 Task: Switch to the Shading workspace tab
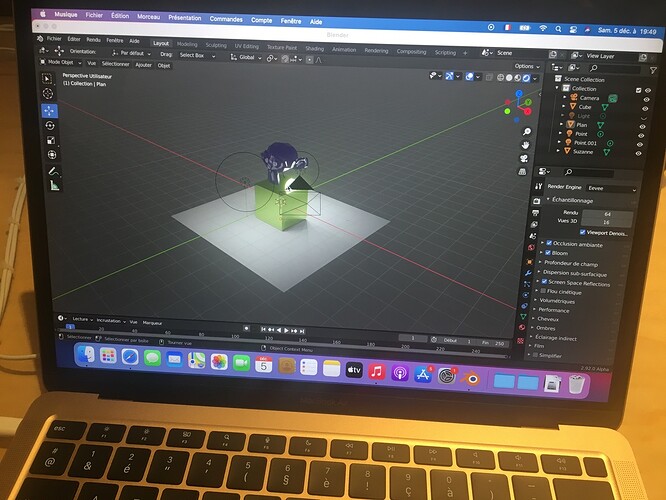coord(314,48)
